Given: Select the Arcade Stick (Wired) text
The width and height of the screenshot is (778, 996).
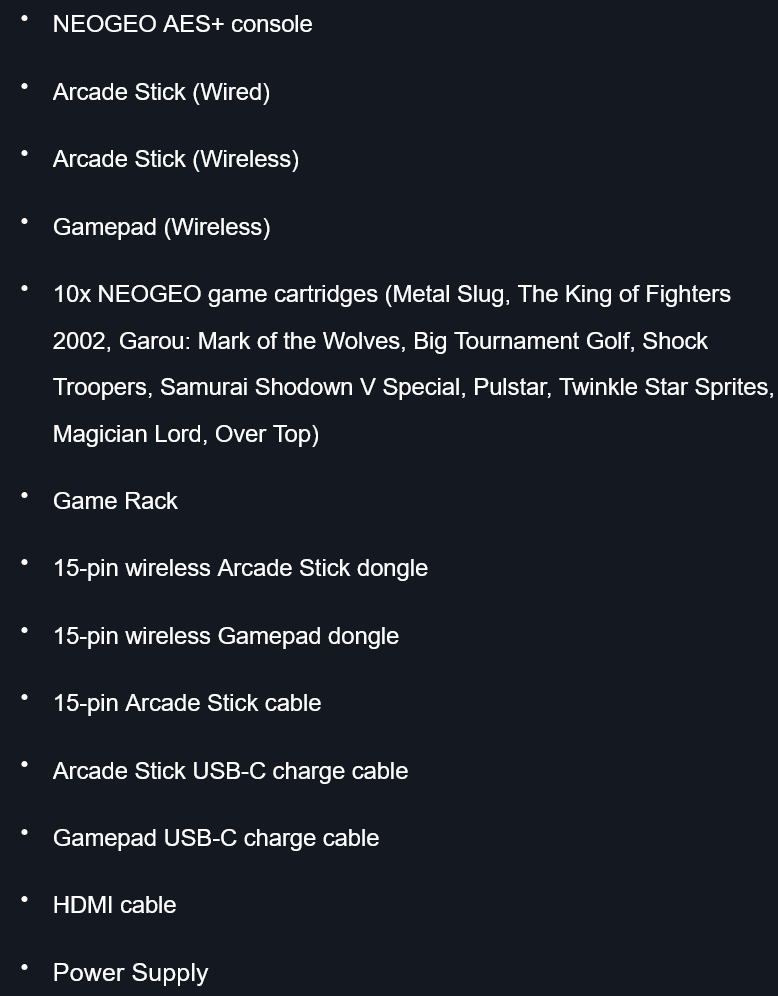Looking at the screenshot, I should click(x=161, y=92).
